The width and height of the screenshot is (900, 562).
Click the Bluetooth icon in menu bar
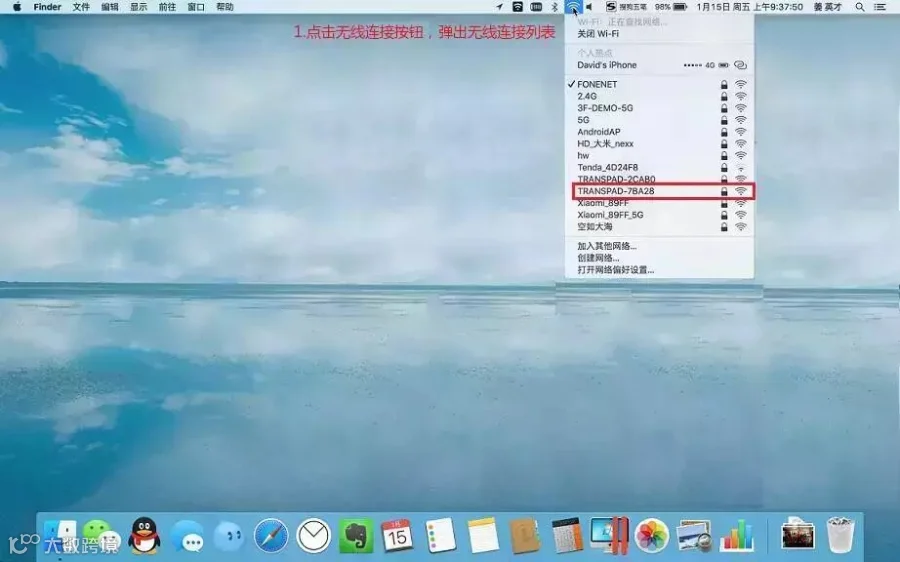click(x=554, y=7)
